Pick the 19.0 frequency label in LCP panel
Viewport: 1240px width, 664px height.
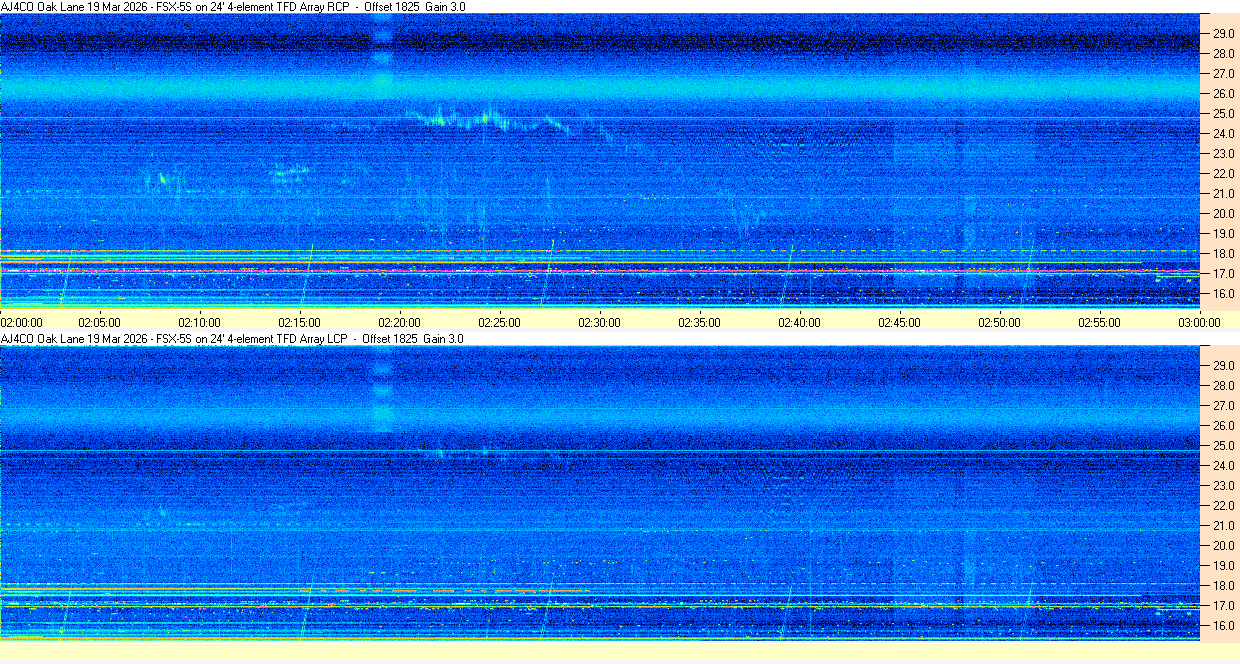[1223, 566]
